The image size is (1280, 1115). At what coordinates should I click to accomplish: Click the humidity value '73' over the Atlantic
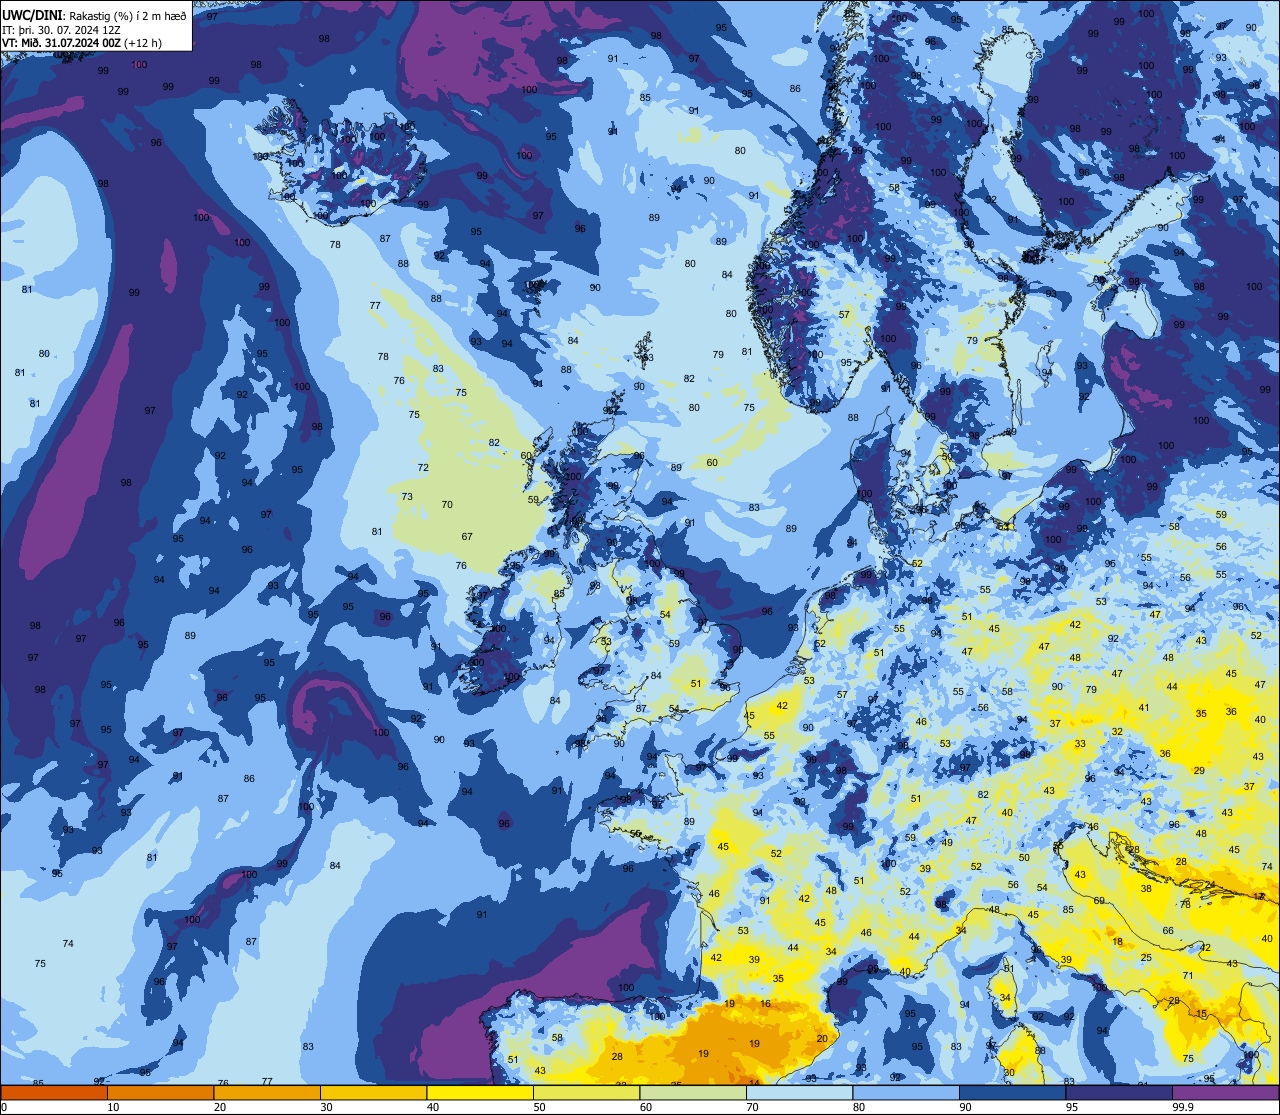tap(407, 497)
